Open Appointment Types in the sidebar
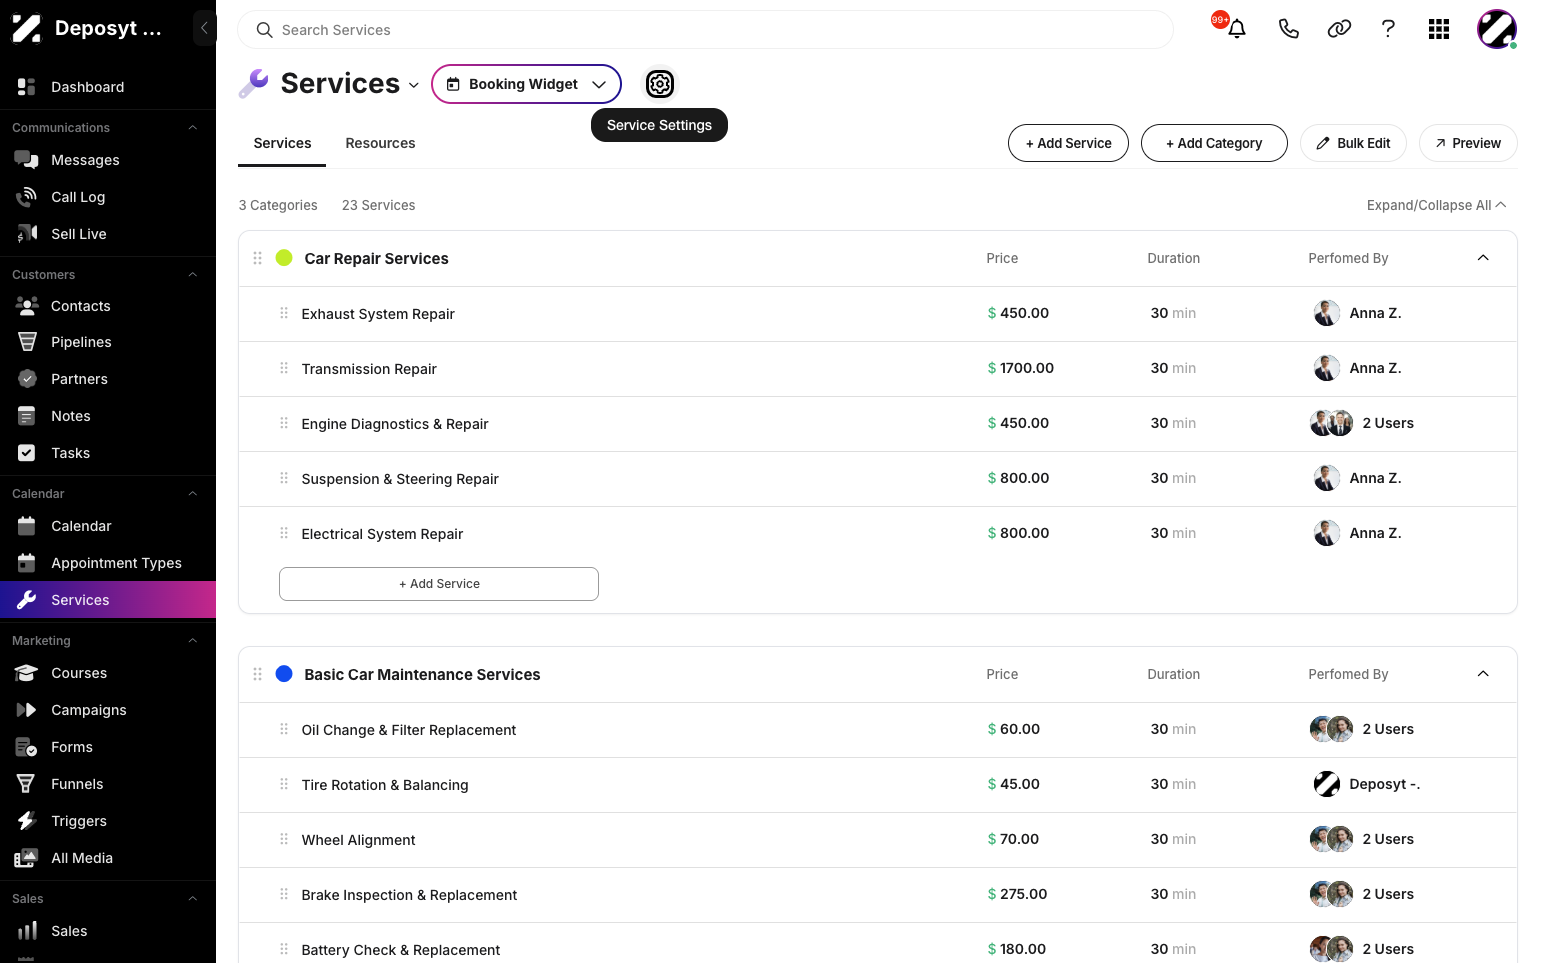Image resolution: width=1541 pixels, height=963 pixels. pyautogui.click(x=108, y=563)
